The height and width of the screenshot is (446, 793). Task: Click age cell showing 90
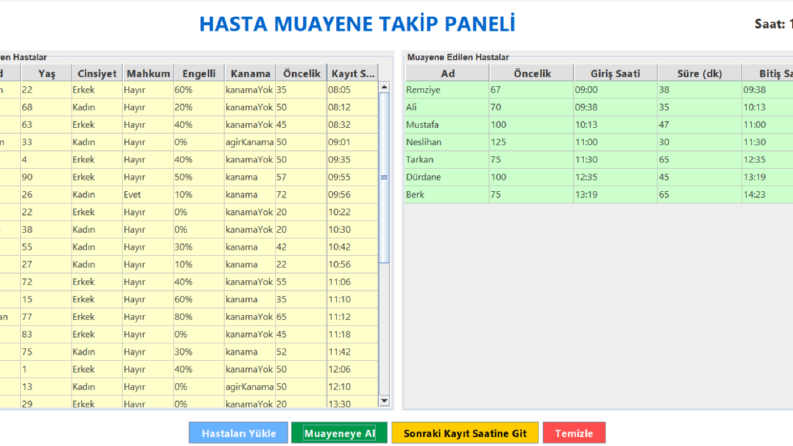click(46, 177)
